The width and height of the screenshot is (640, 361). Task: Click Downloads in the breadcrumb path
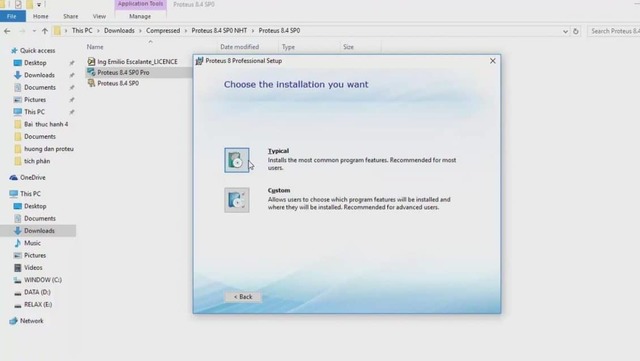coord(119,31)
